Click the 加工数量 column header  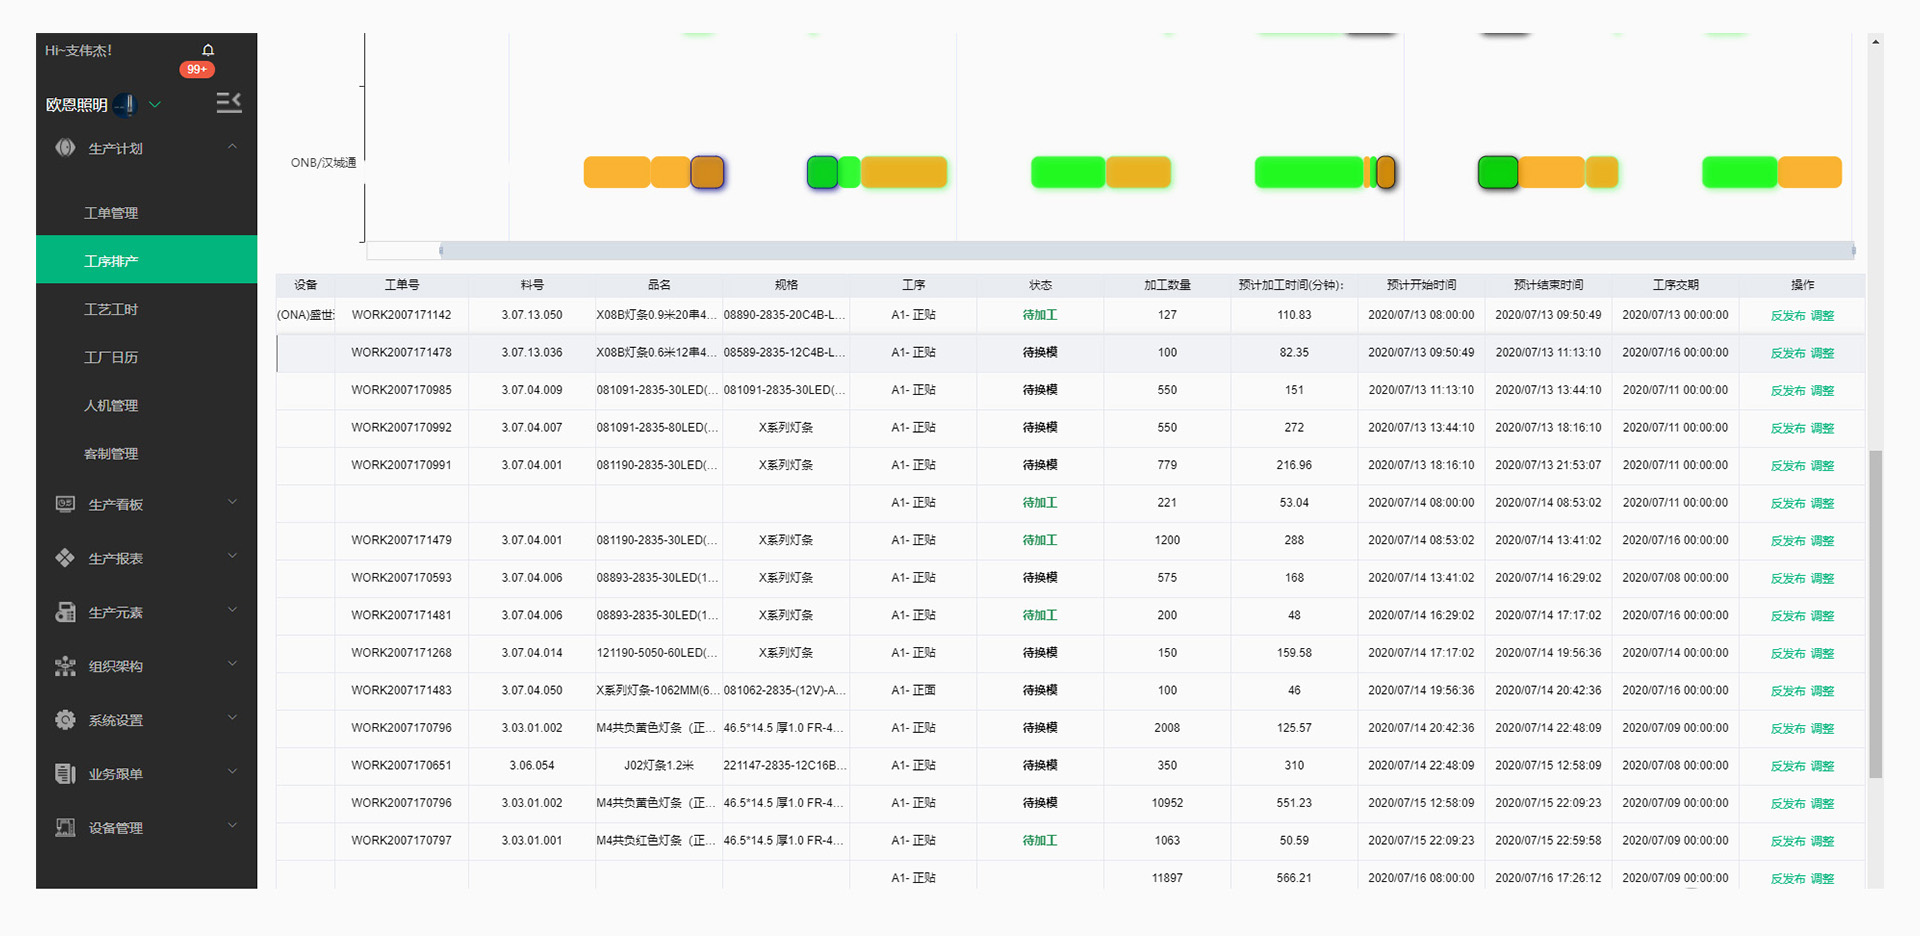[1167, 285]
